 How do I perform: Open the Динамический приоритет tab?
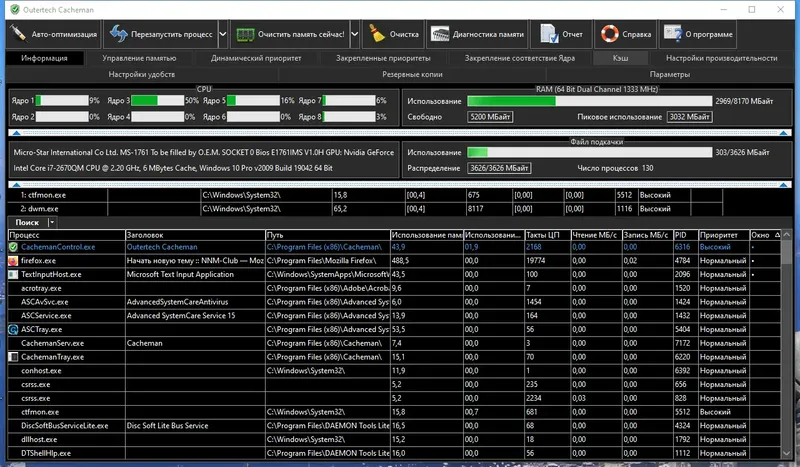click(x=256, y=58)
